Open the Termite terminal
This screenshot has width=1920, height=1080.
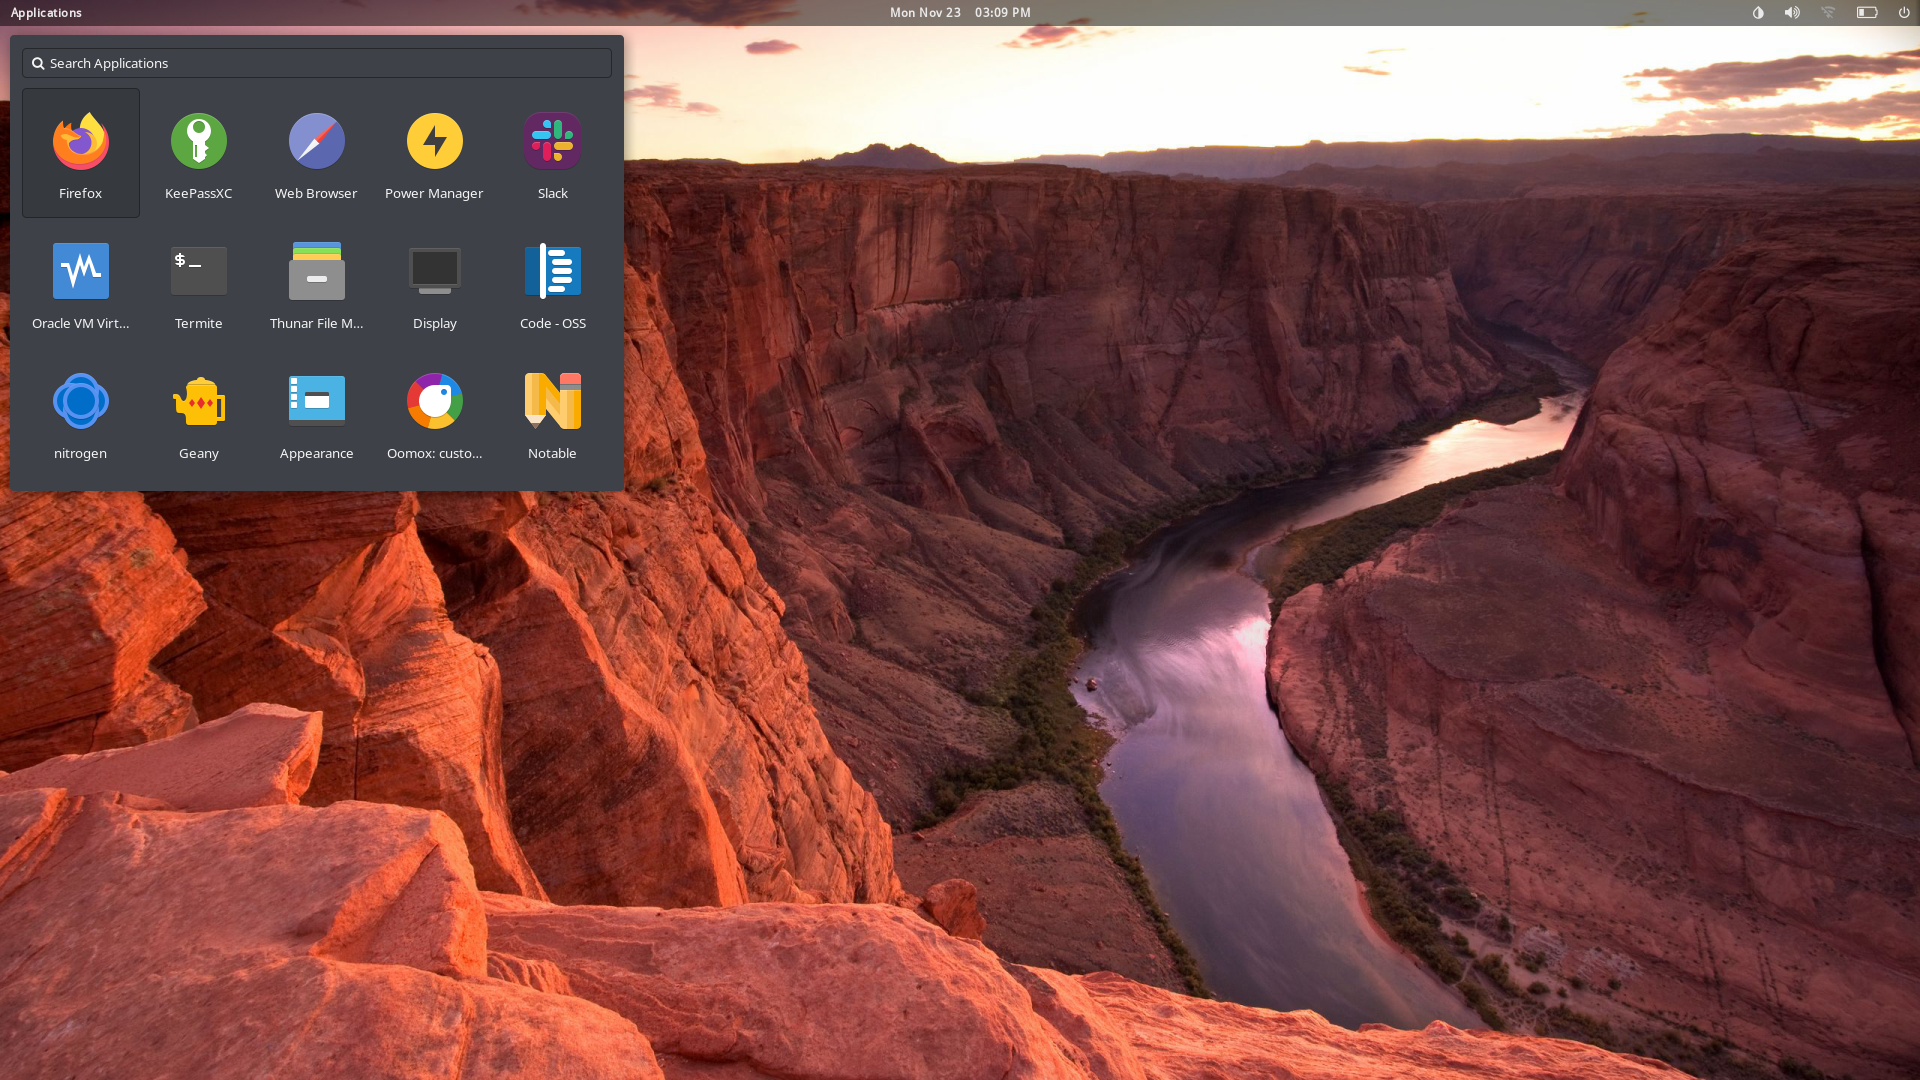tap(198, 282)
